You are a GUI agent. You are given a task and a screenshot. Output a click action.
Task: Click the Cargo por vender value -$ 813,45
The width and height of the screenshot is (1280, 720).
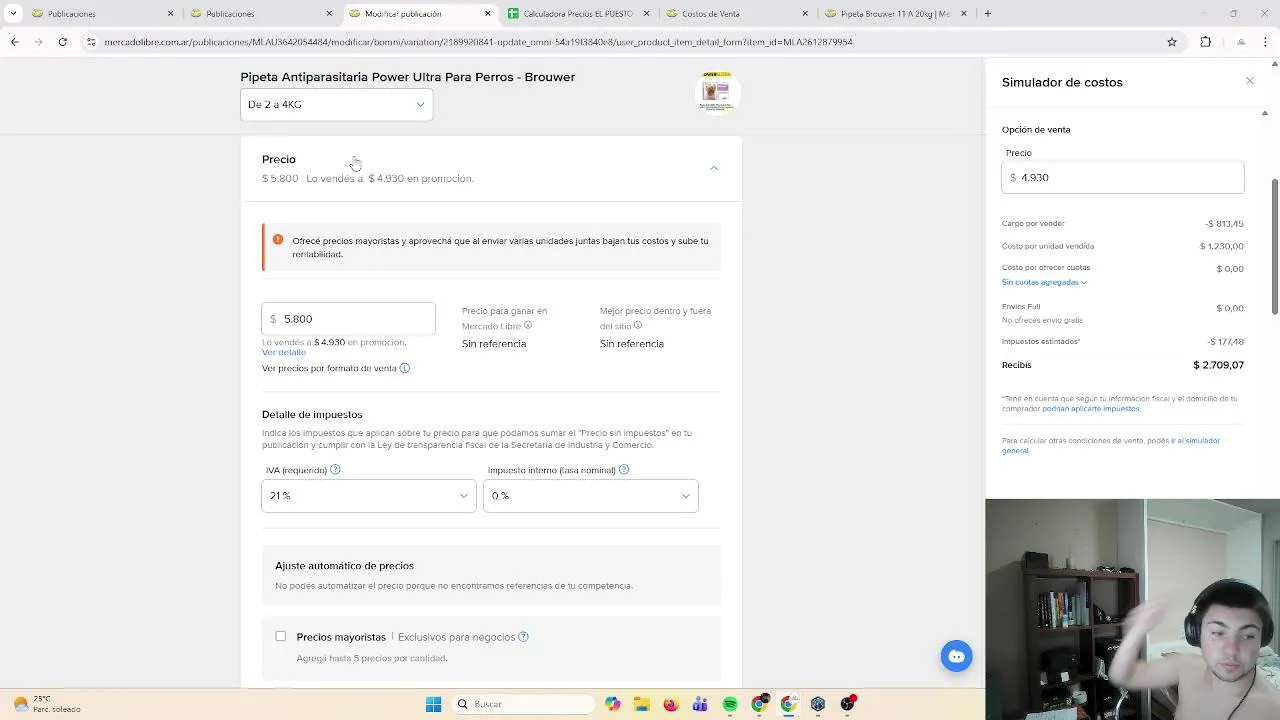pyautogui.click(x=1224, y=224)
